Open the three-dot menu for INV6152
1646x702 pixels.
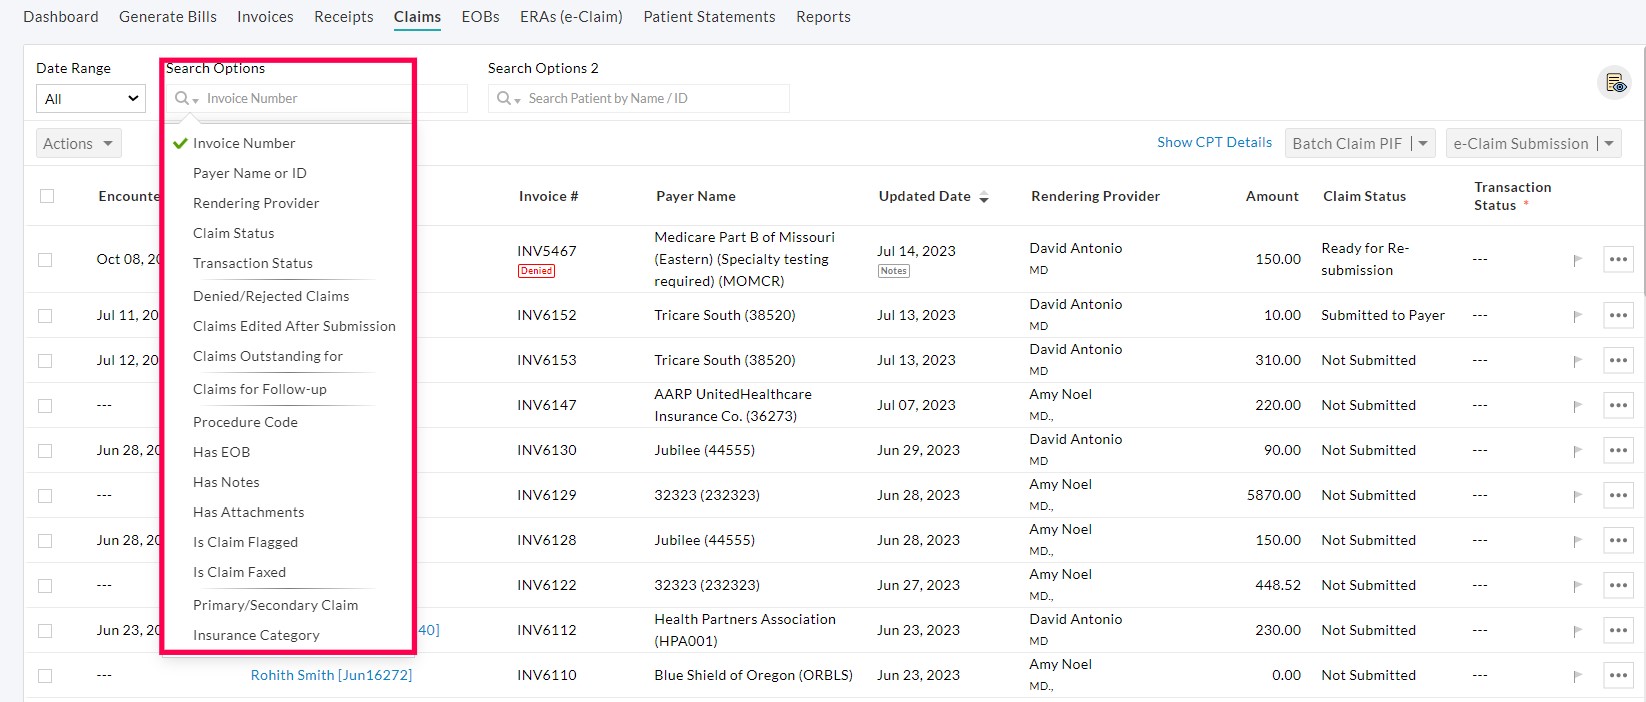click(x=1618, y=315)
